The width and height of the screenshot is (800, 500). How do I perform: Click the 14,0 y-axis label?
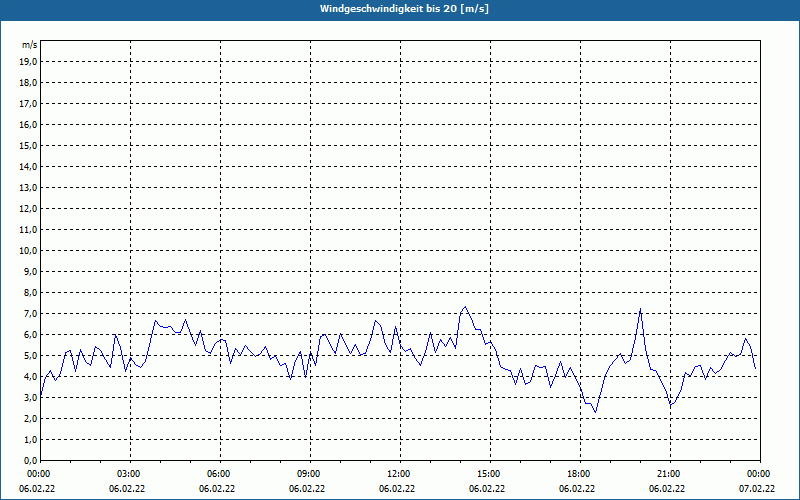(28, 167)
